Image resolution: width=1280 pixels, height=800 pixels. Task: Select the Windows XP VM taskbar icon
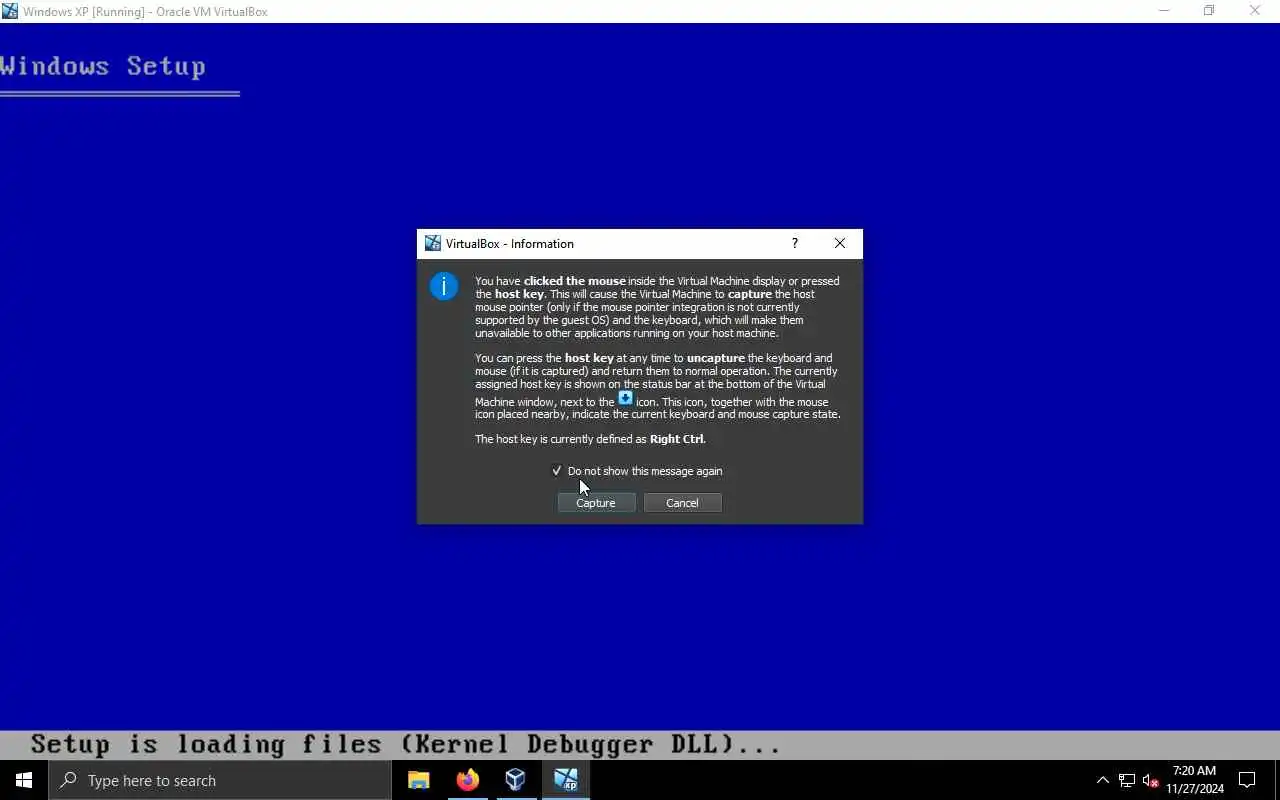click(565, 780)
